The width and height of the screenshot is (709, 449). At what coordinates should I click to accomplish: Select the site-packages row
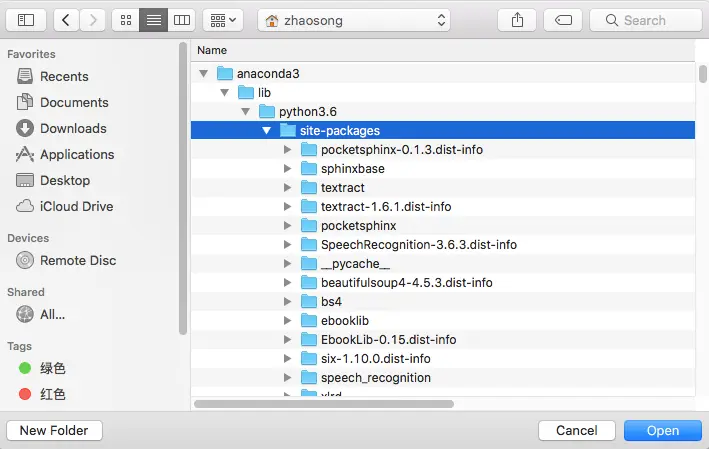click(x=443, y=130)
